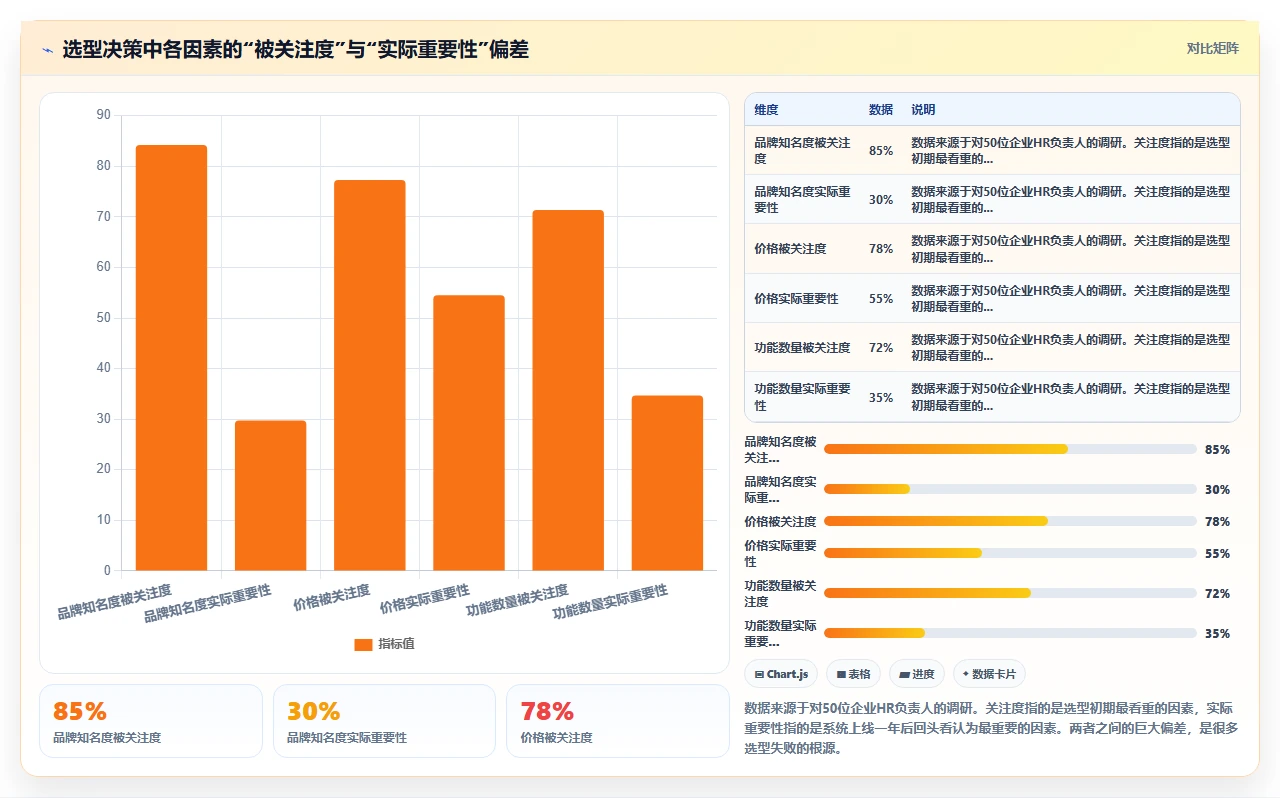Viewport: 1280px width, 798px height.
Task: Select table row 价格实际重要性
Action: coord(992,298)
